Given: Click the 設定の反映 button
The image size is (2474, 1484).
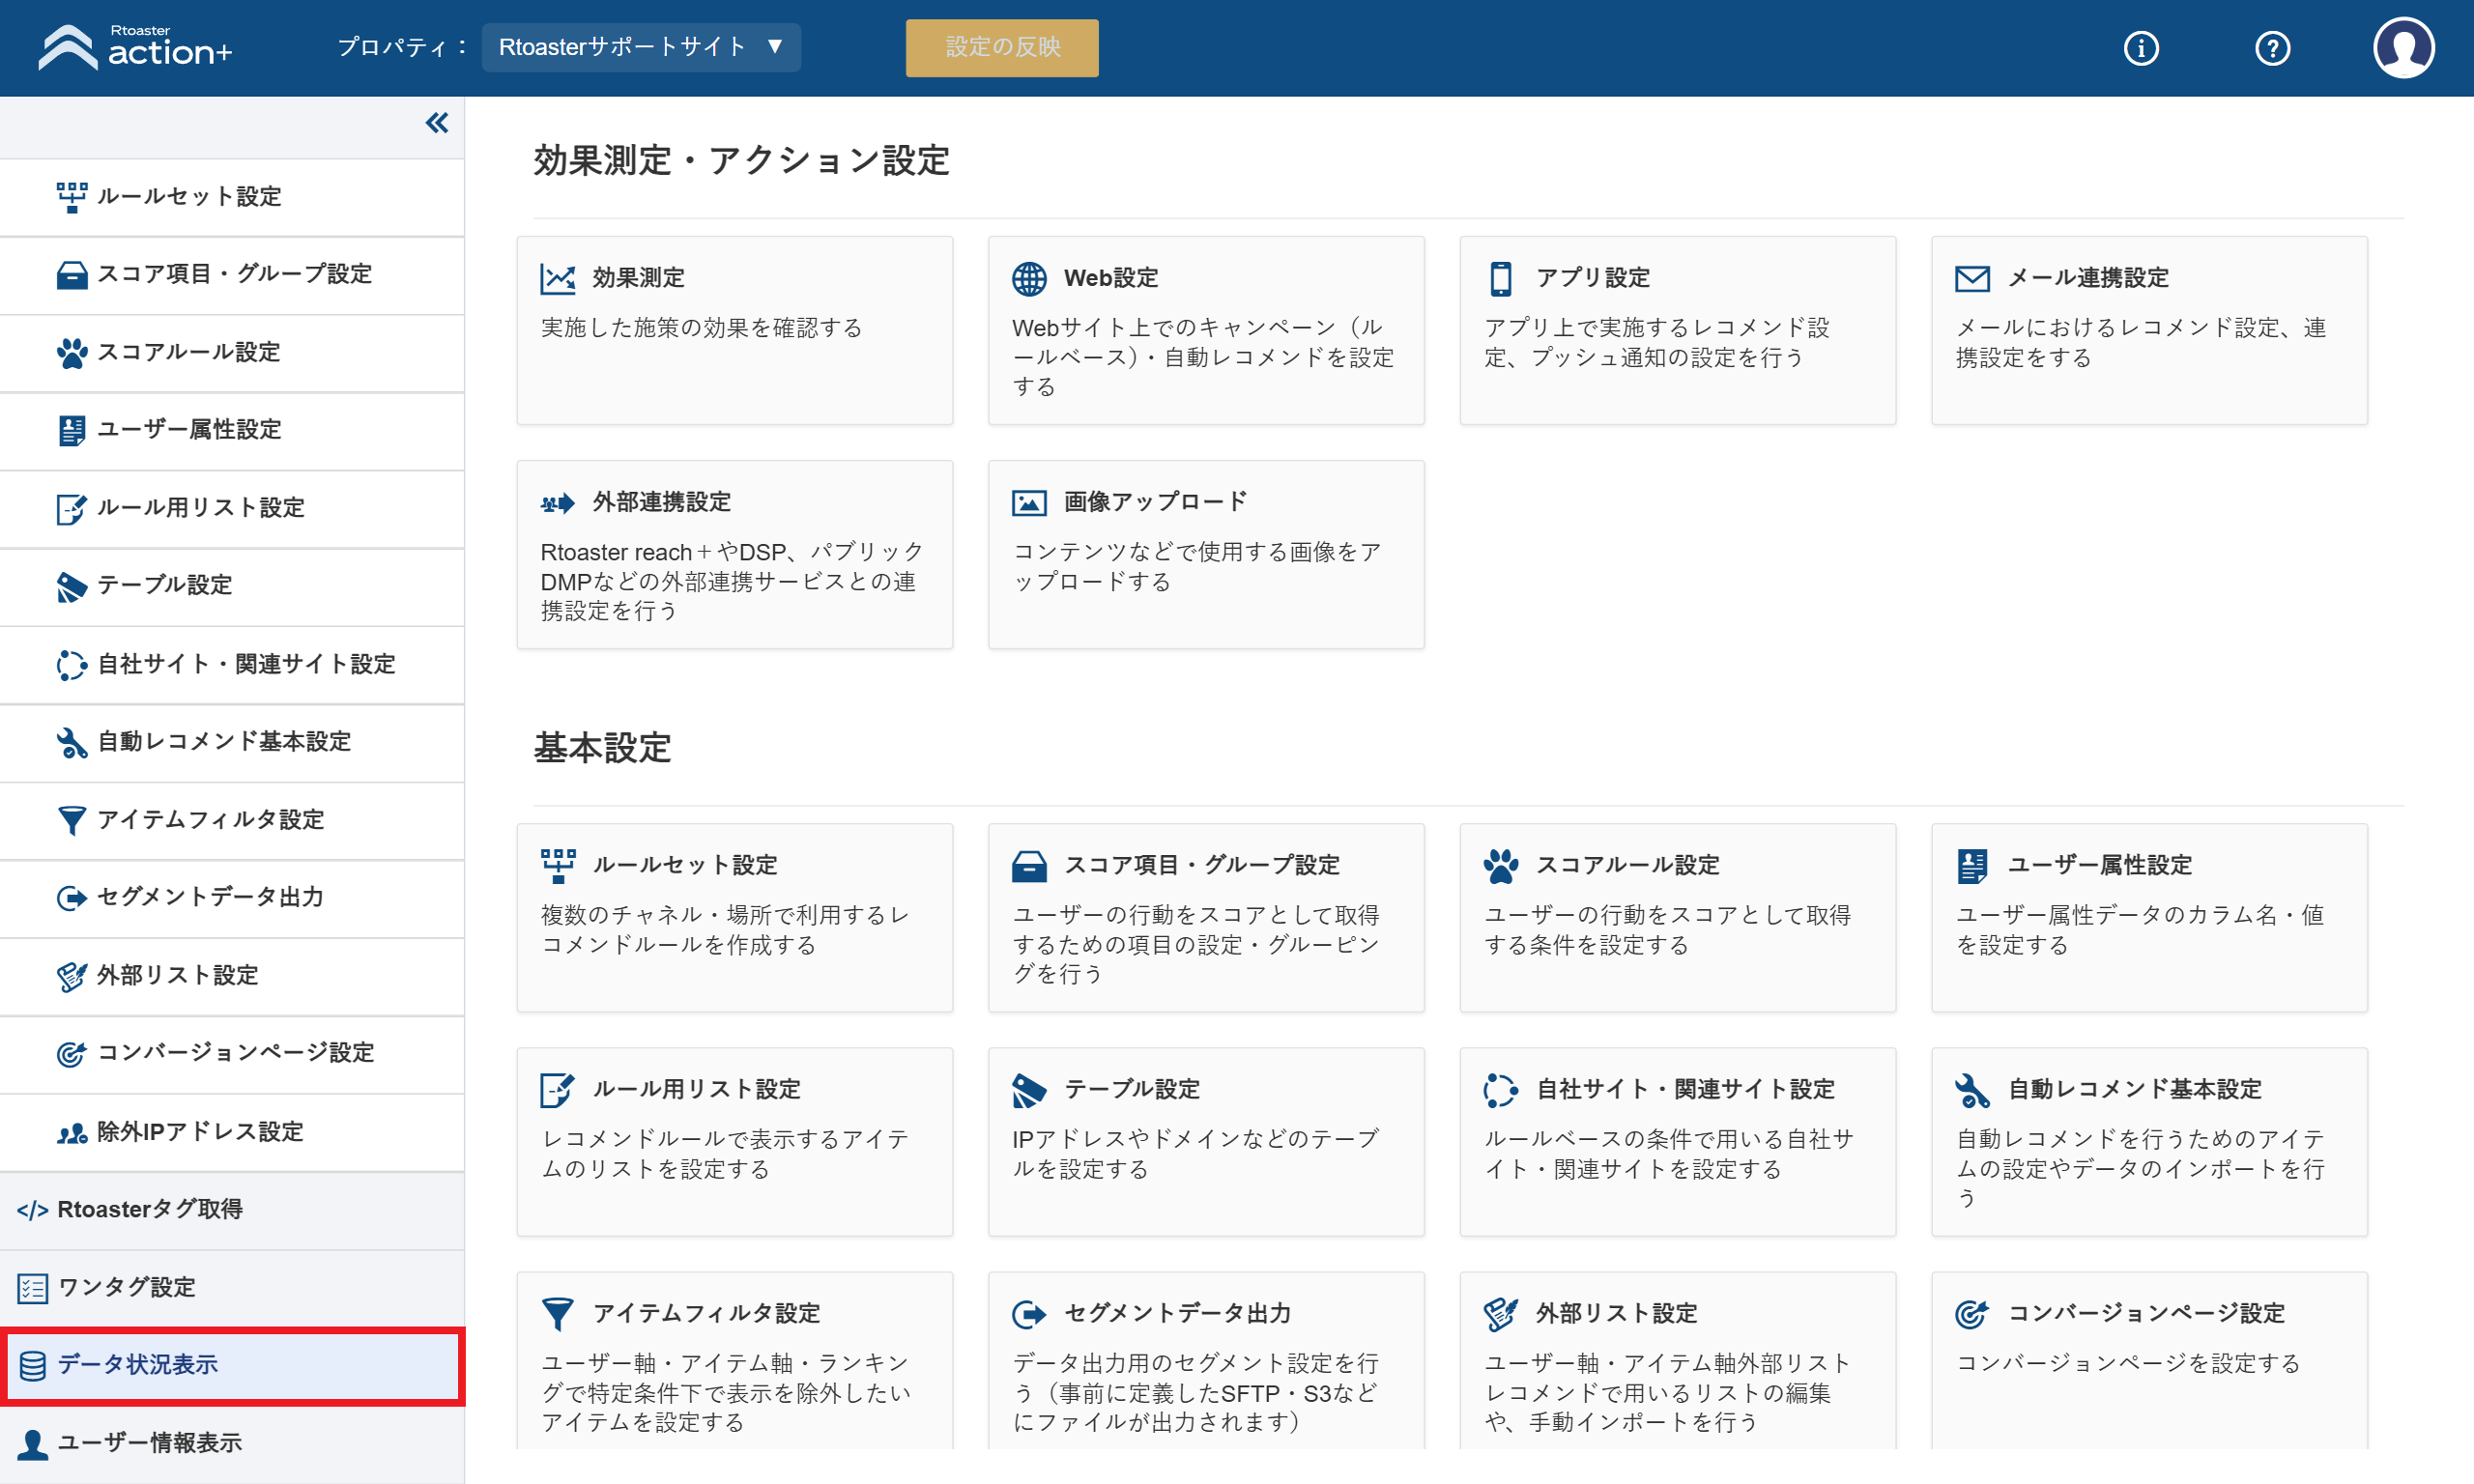Looking at the screenshot, I should point(1002,47).
